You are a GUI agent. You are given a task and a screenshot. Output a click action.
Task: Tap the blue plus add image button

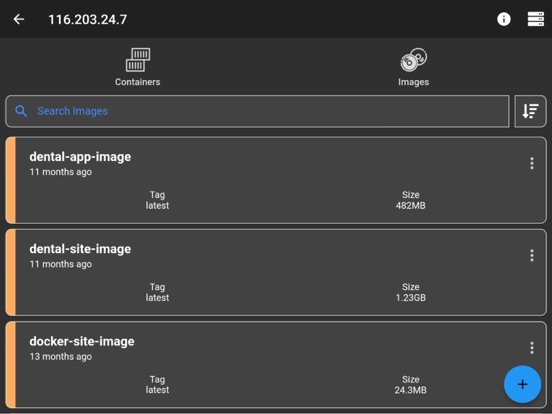[x=522, y=384]
